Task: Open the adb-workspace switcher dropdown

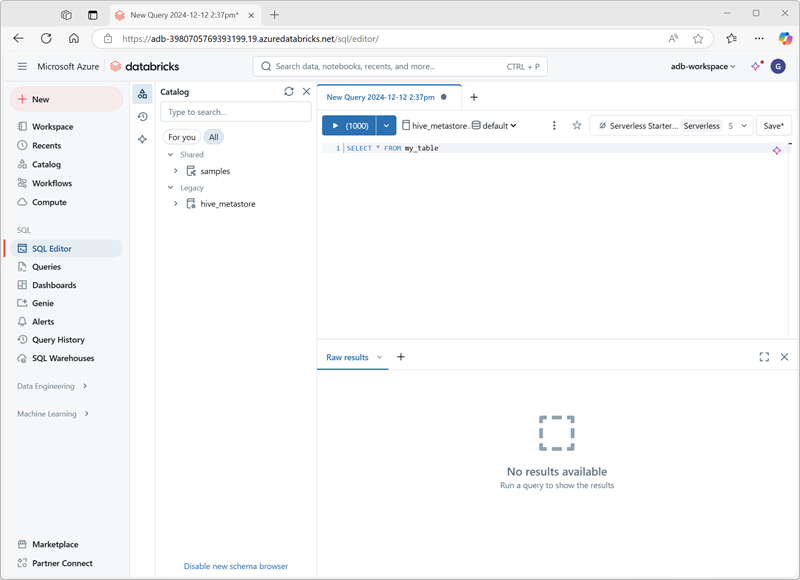Action: point(703,66)
